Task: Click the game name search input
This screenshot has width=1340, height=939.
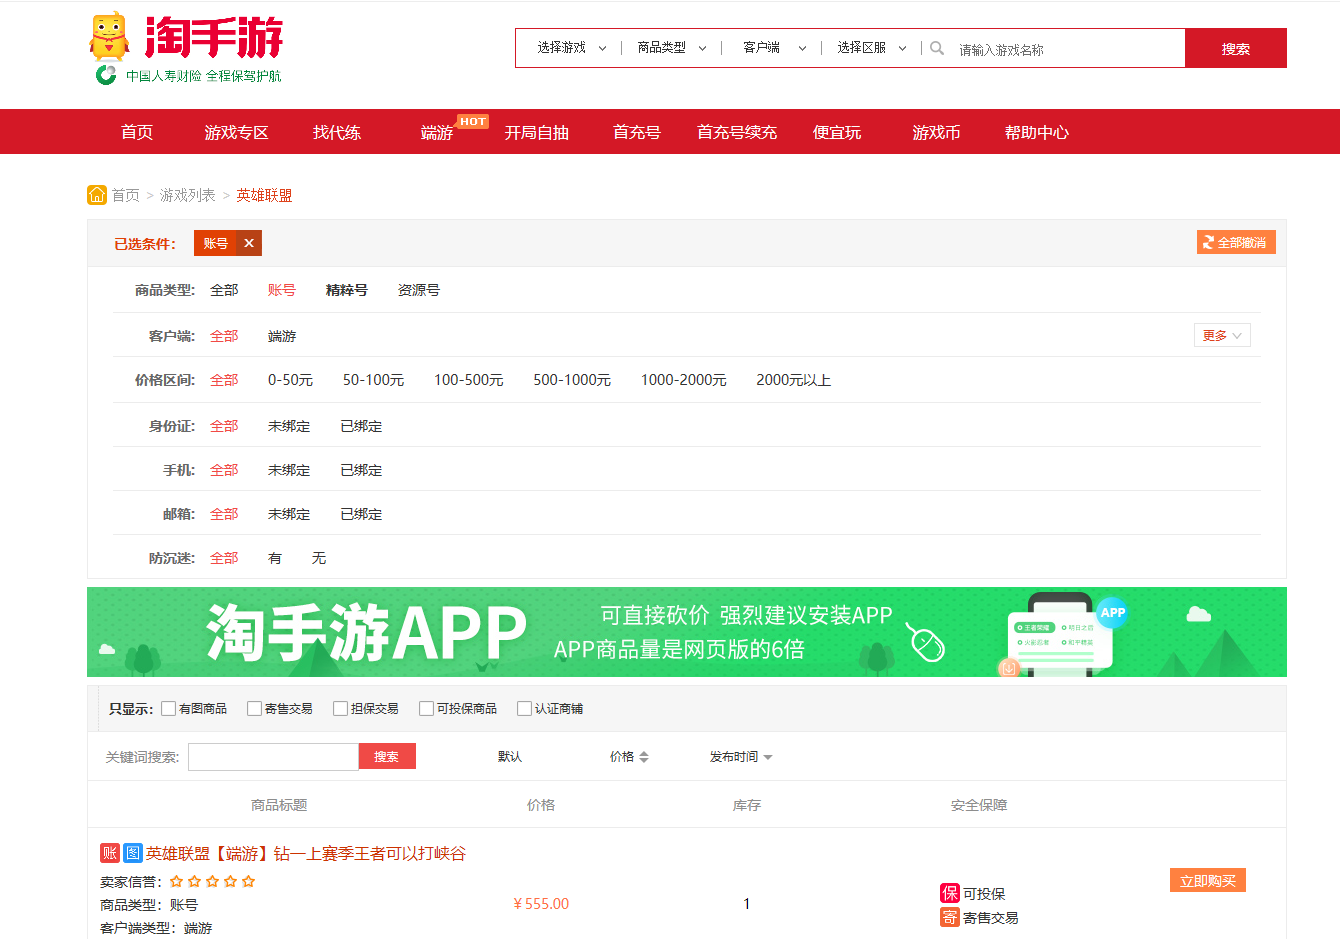Action: point(1065,49)
